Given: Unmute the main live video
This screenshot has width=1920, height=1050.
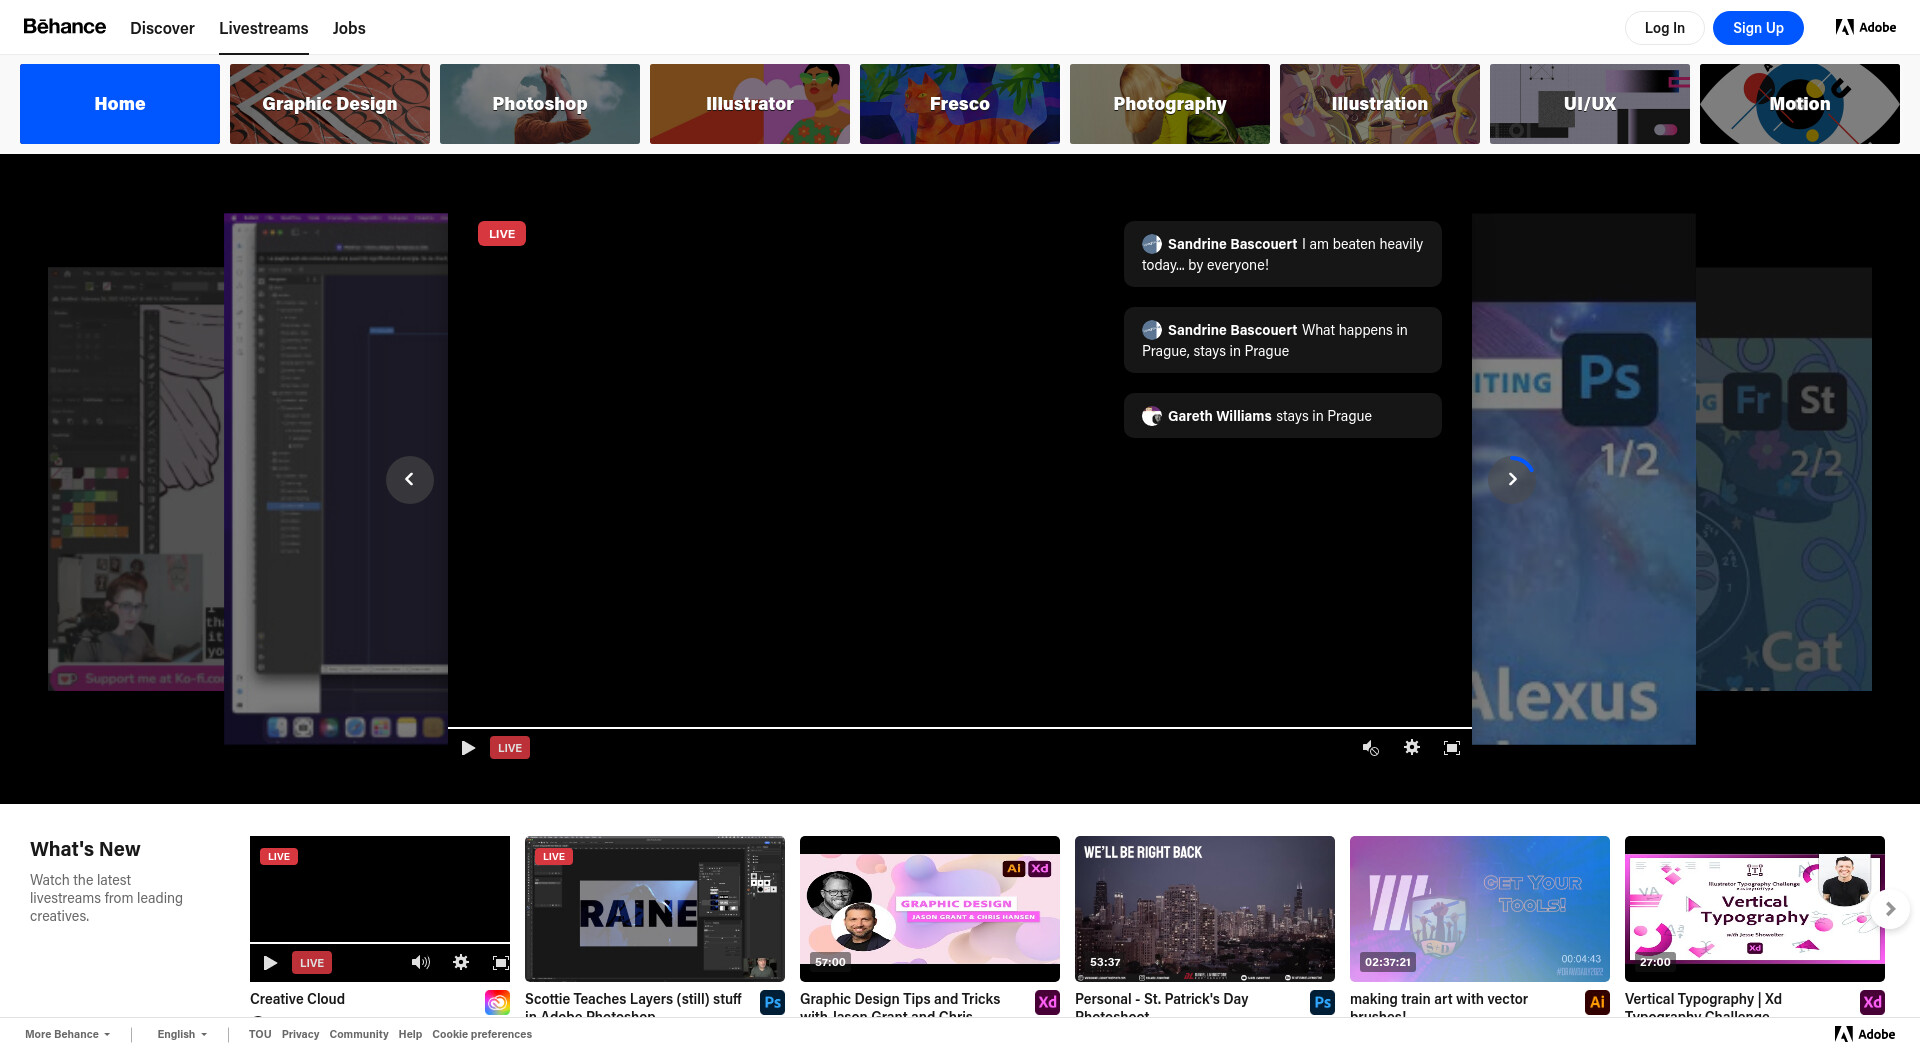Looking at the screenshot, I should pos(1371,748).
